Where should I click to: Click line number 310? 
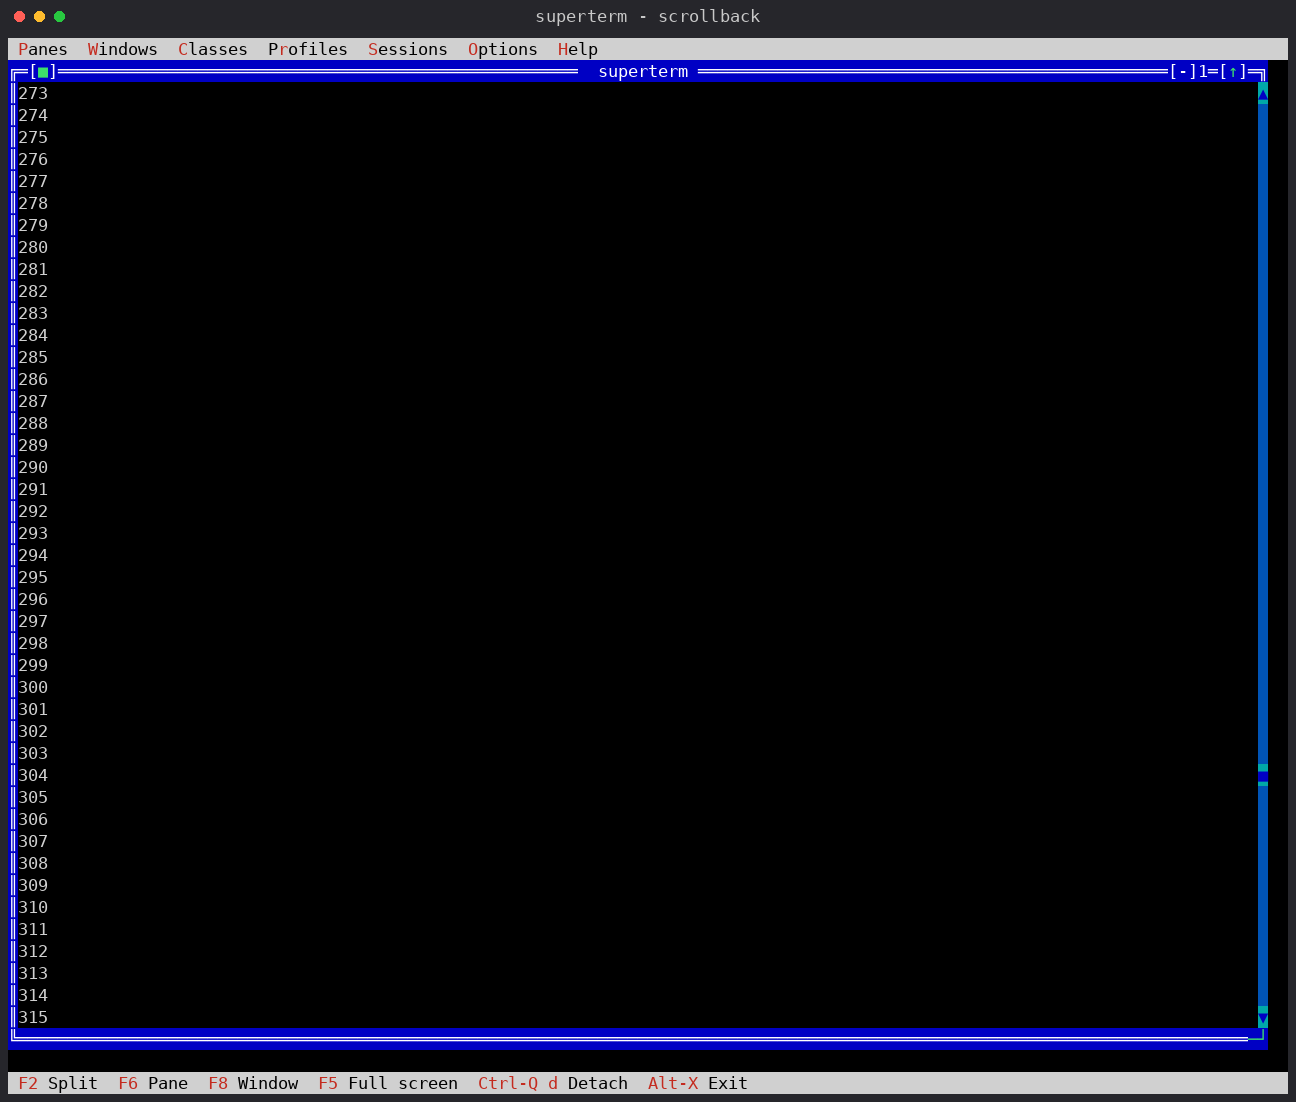pyautogui.click(x=33, y=907)
